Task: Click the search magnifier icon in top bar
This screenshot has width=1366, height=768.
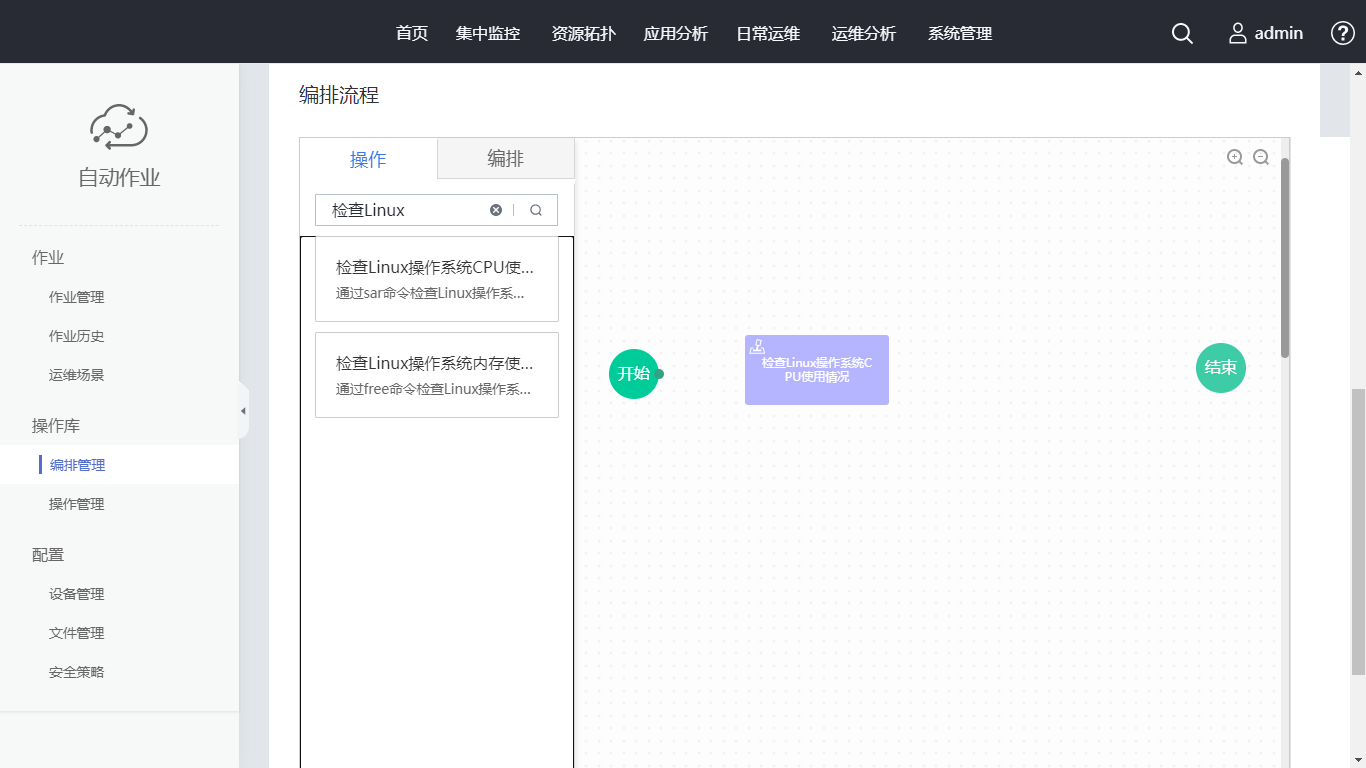Action: tap(1182, 34)
